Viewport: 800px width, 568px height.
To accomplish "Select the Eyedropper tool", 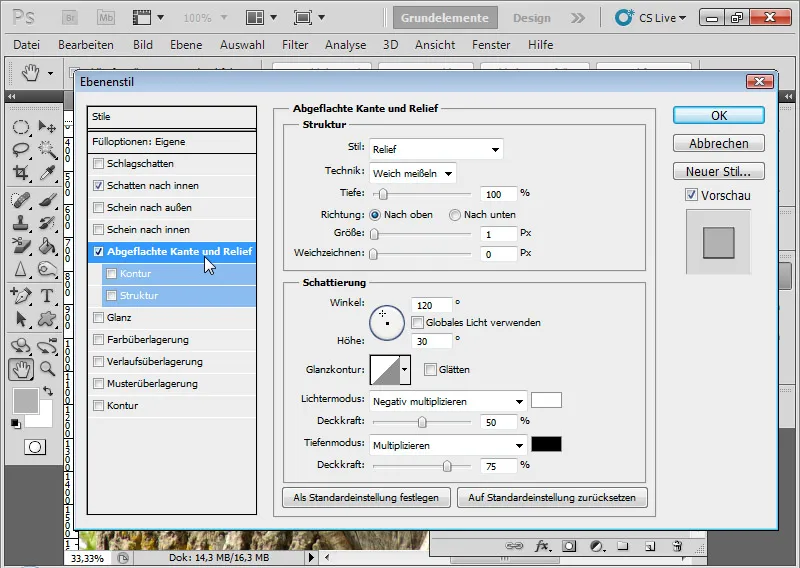I will point(47,173).
